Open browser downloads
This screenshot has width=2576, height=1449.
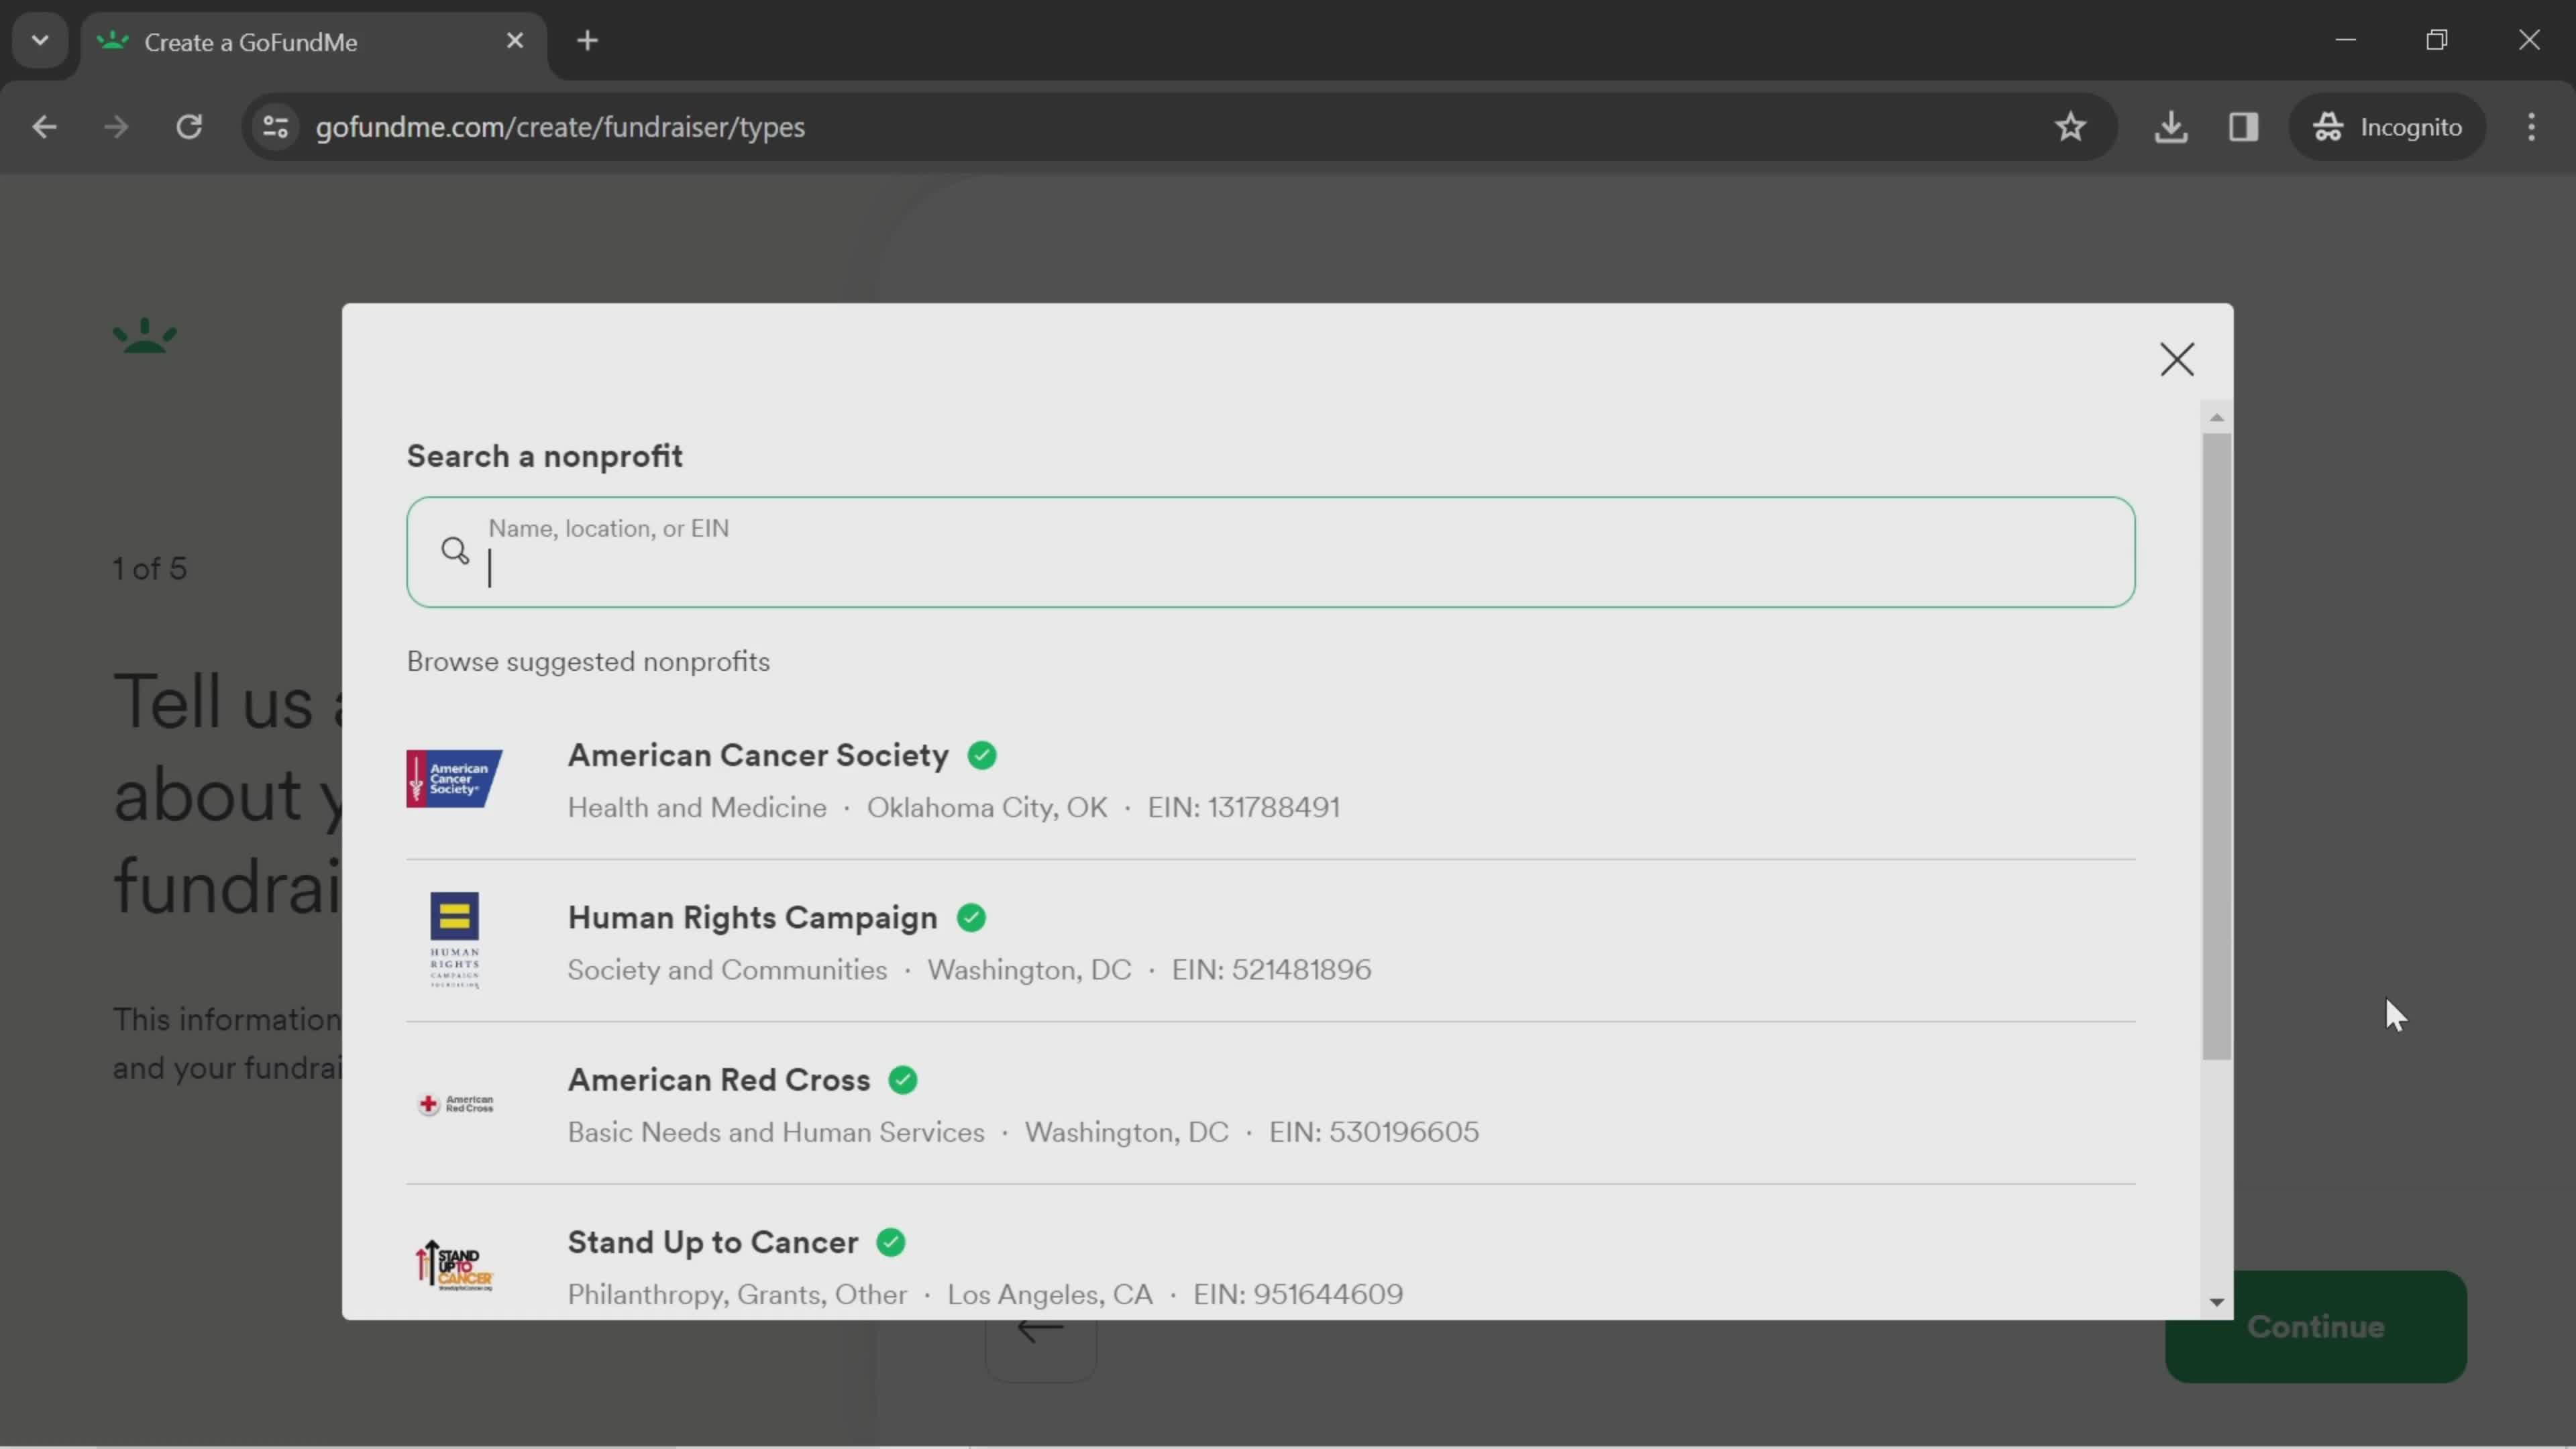coord(2171,127)
